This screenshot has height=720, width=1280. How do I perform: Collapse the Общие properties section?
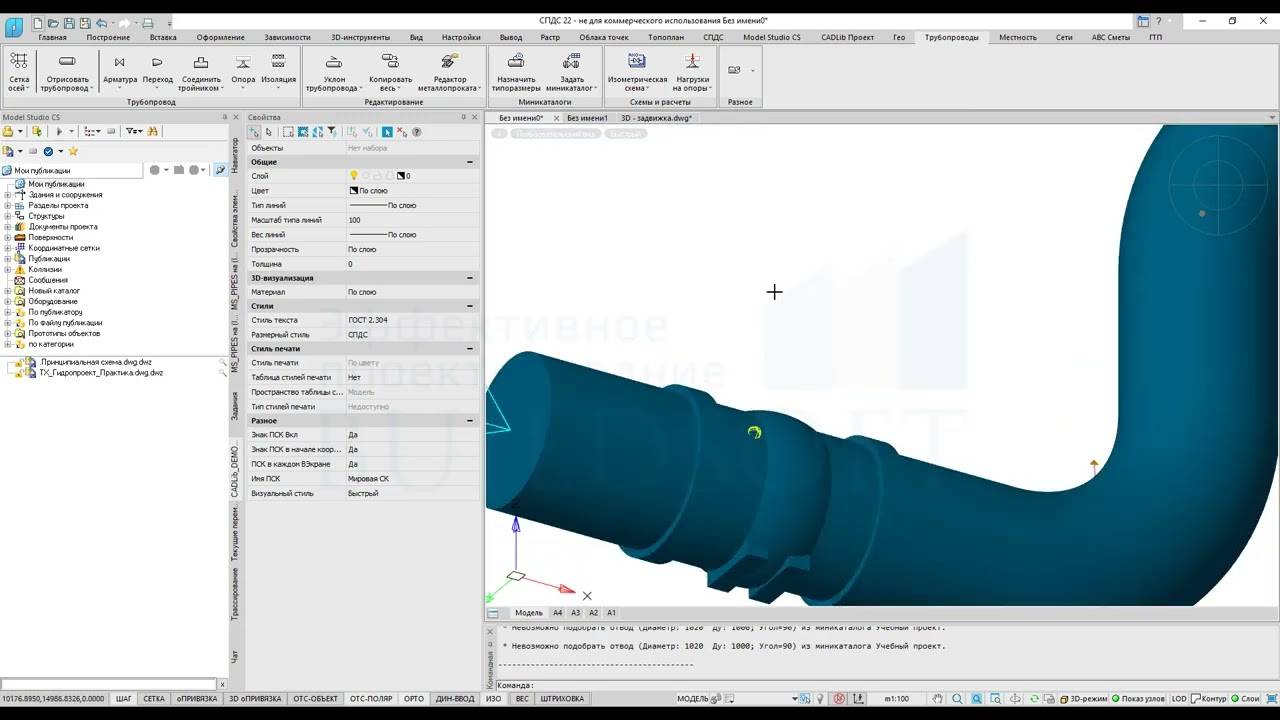[470, 162]
